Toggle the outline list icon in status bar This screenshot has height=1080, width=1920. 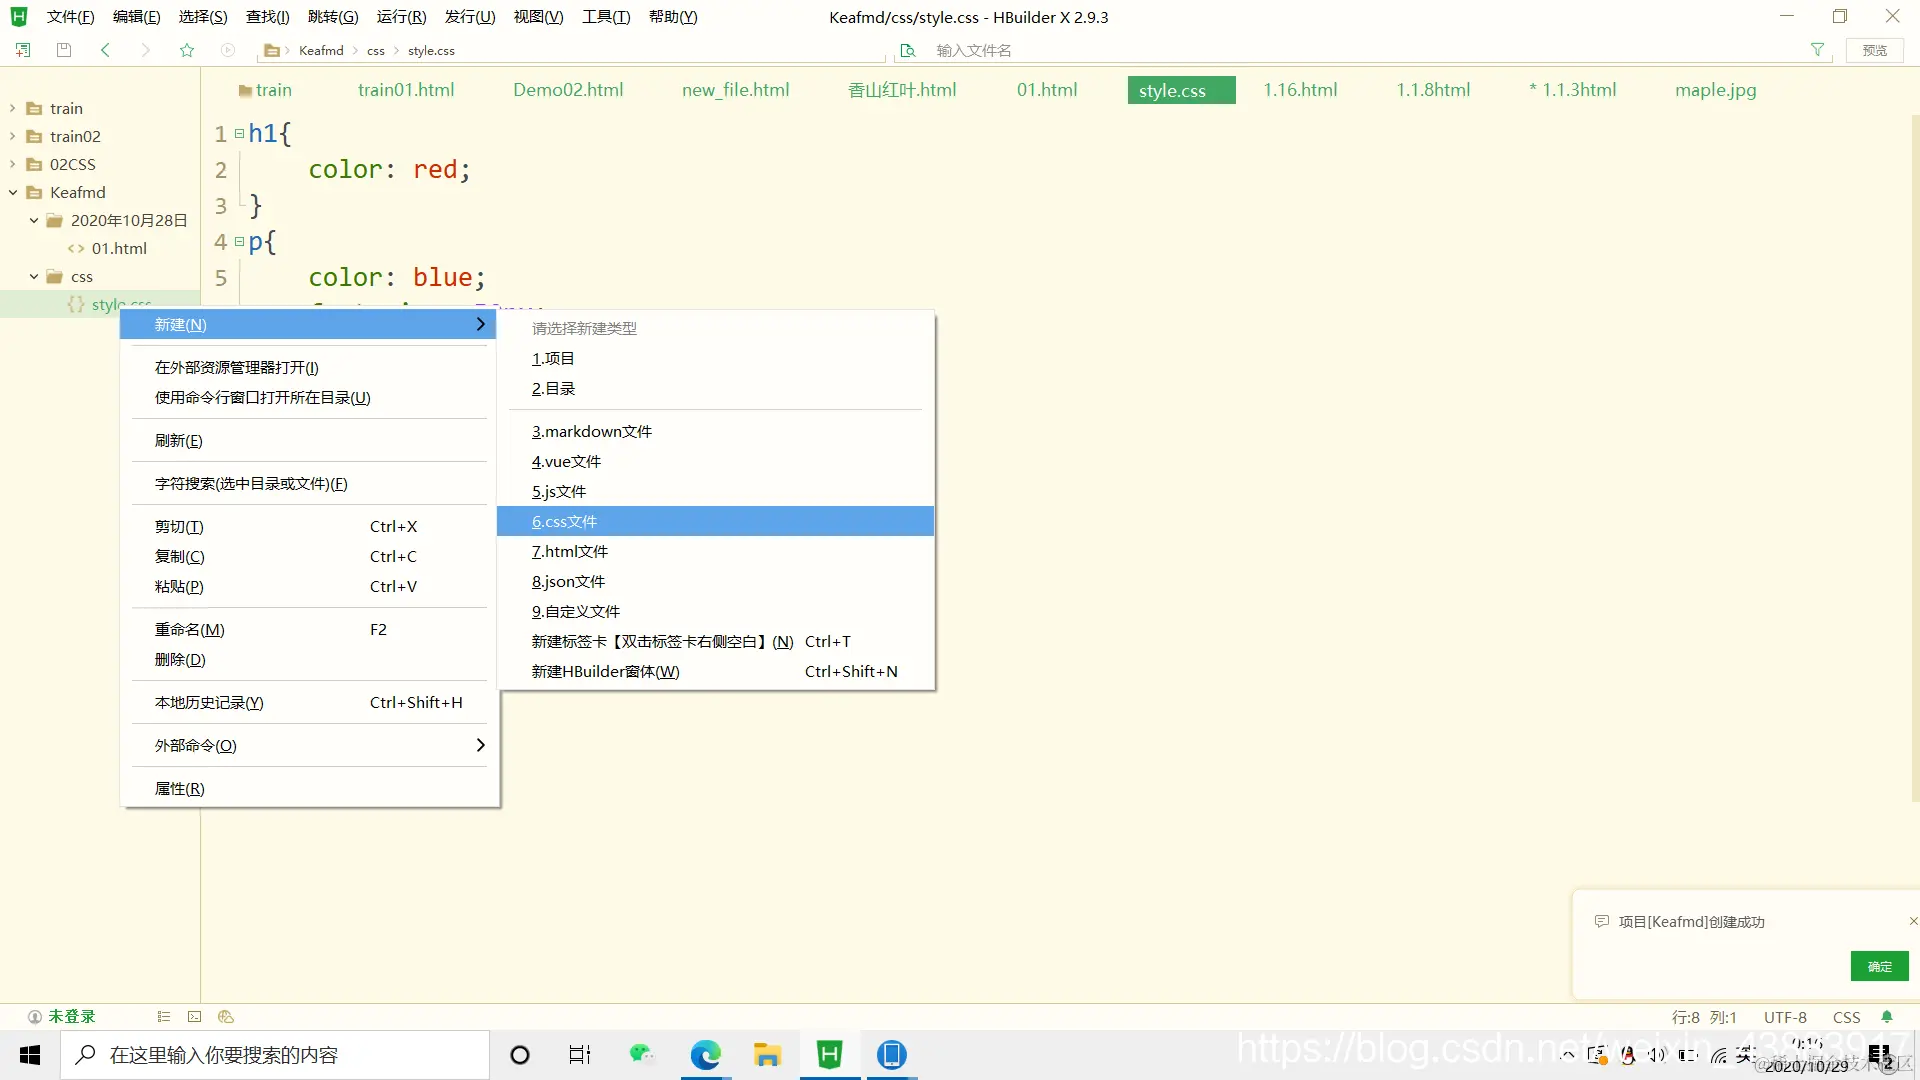tap(164, 1017)
